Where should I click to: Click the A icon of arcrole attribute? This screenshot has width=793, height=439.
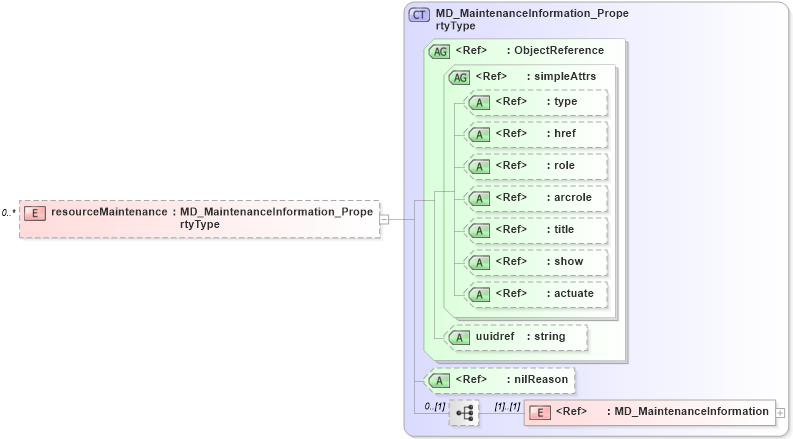point(479,198)
